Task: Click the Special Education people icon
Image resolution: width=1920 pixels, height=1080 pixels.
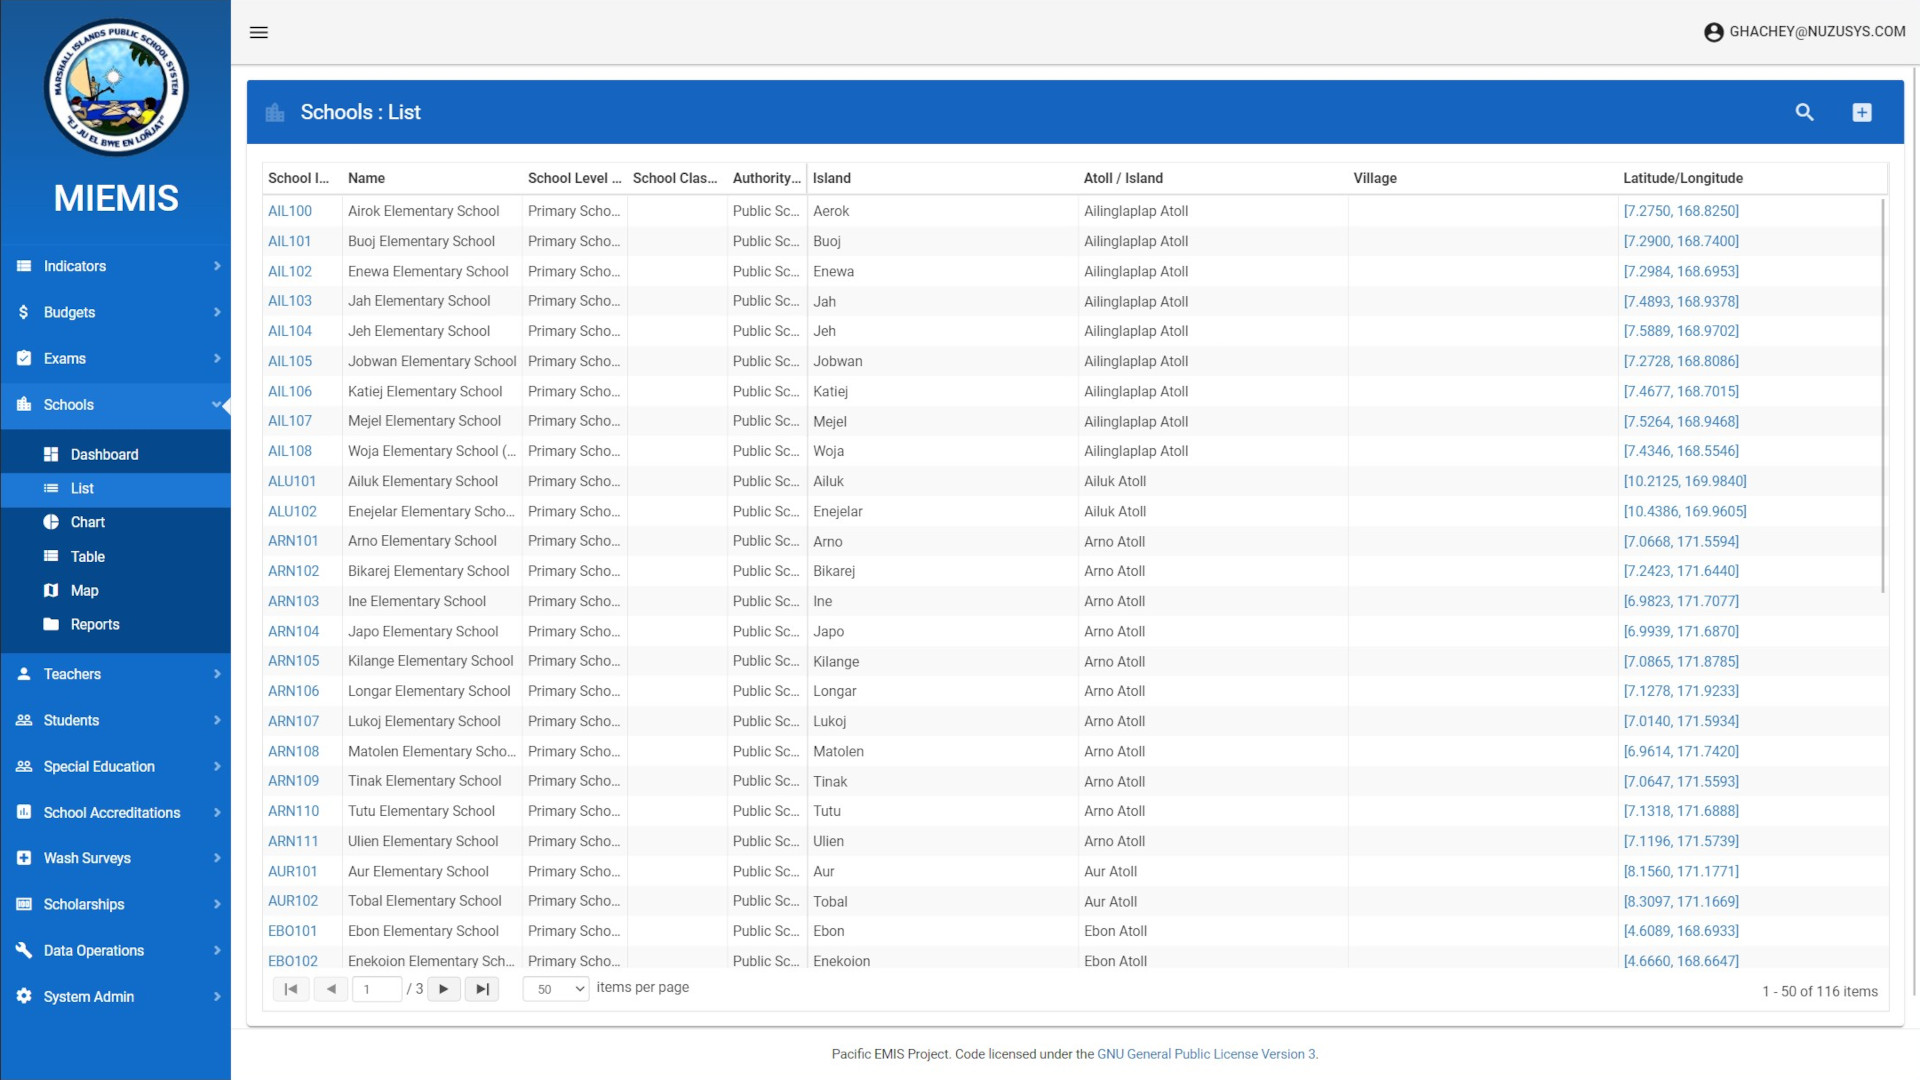Action: (x=24, y=766)
